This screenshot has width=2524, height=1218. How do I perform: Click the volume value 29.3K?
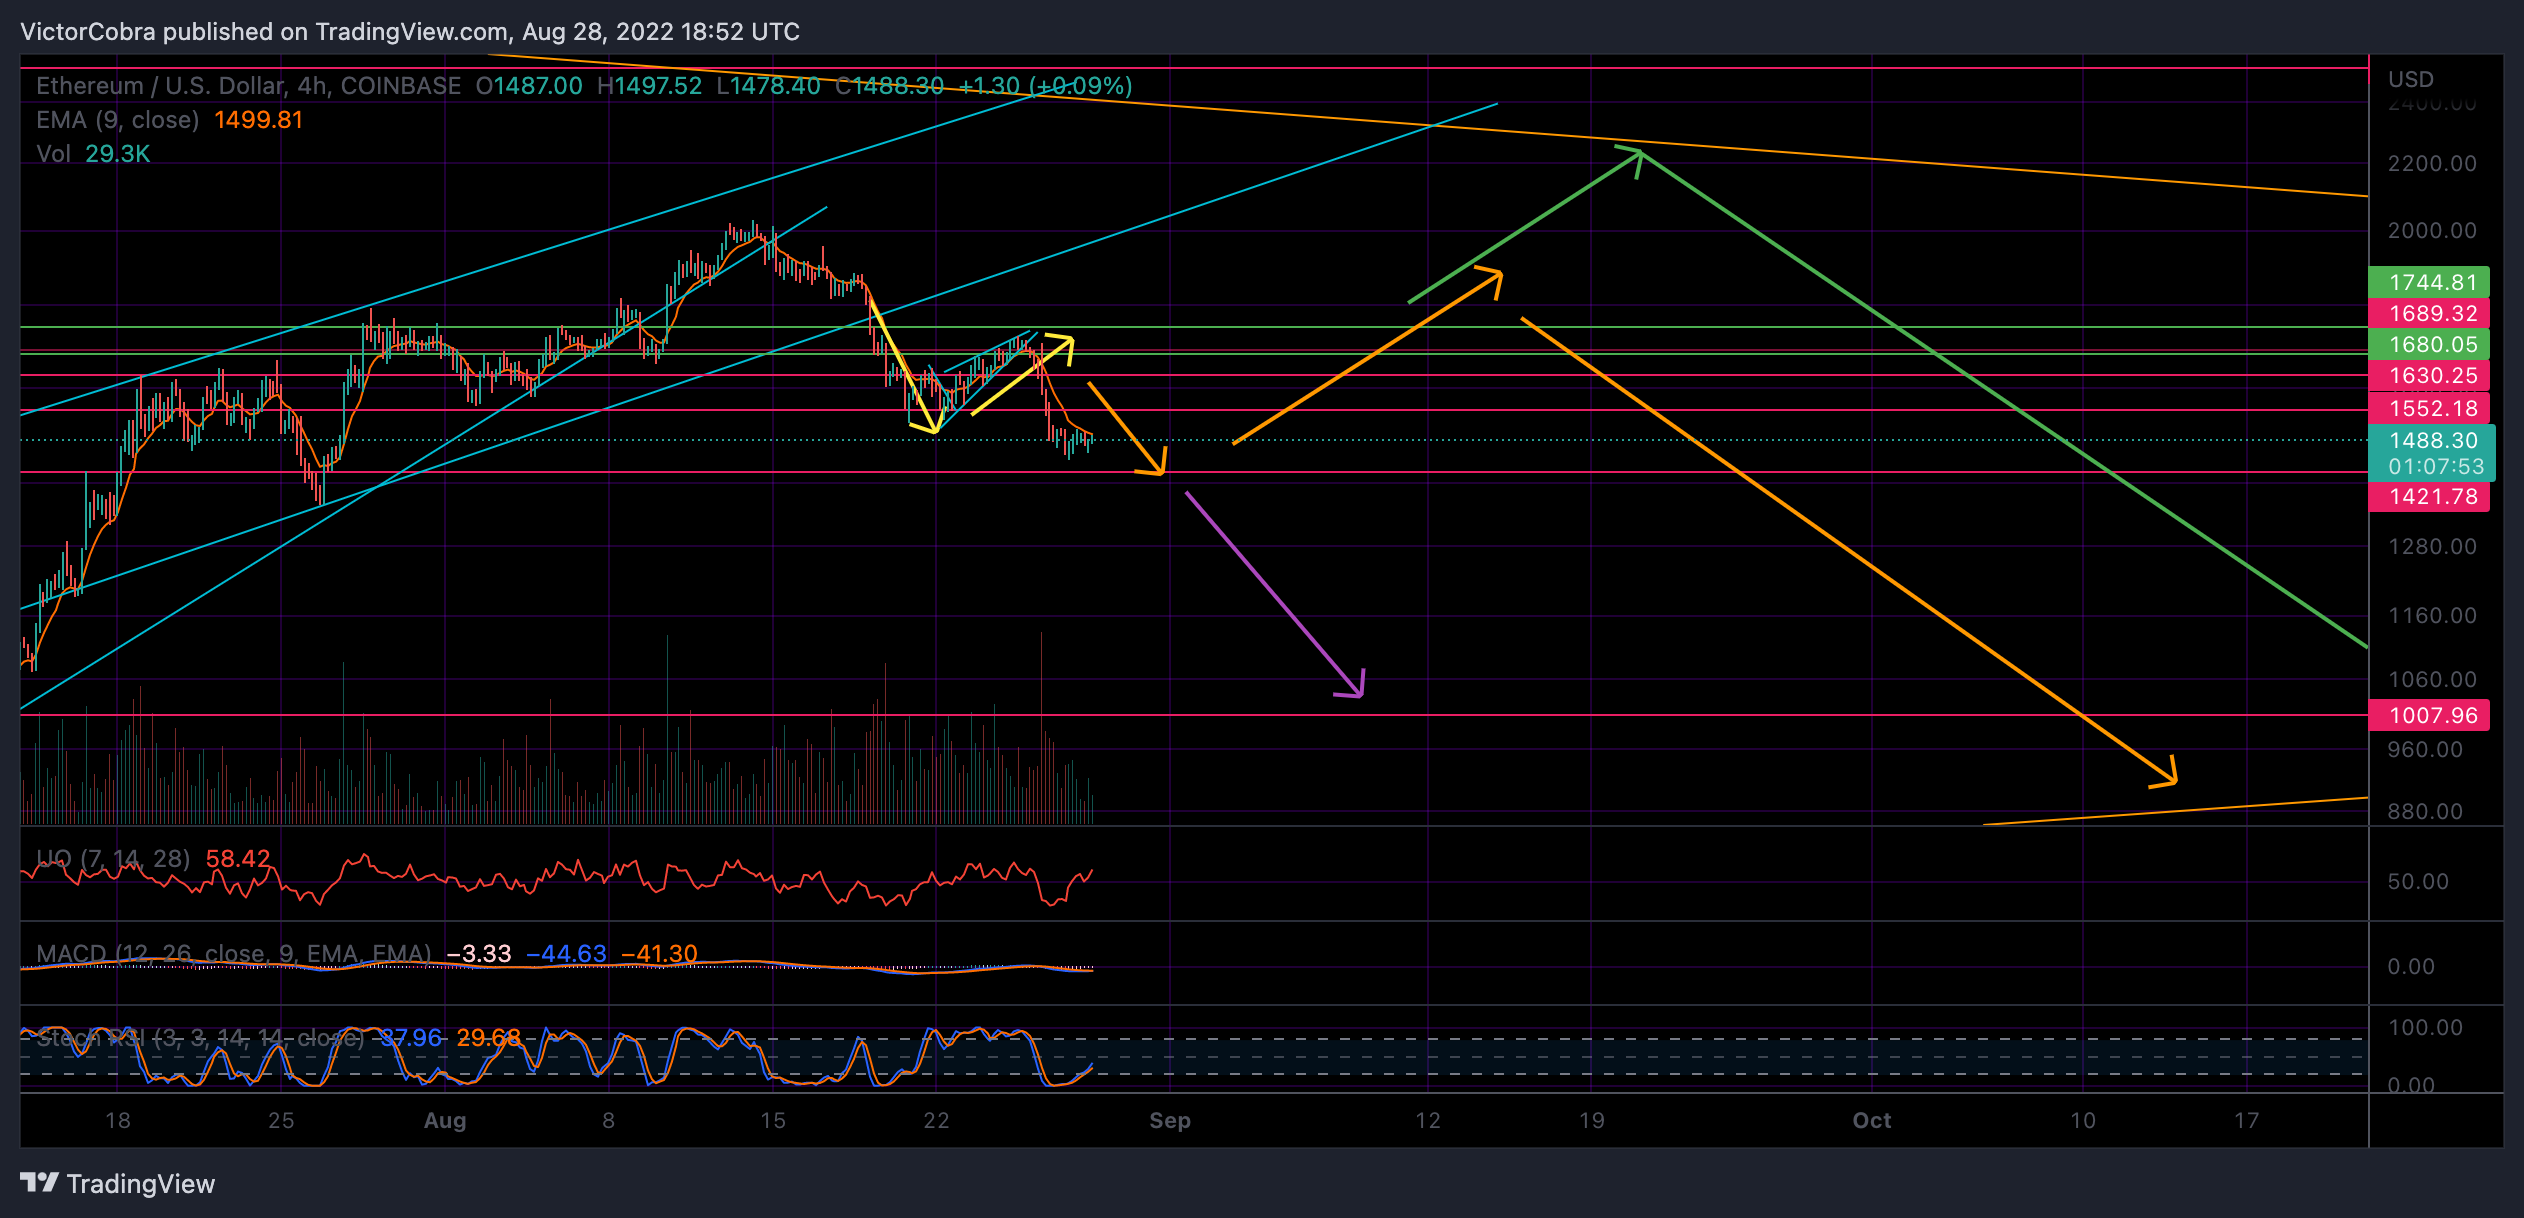(117, 154)
